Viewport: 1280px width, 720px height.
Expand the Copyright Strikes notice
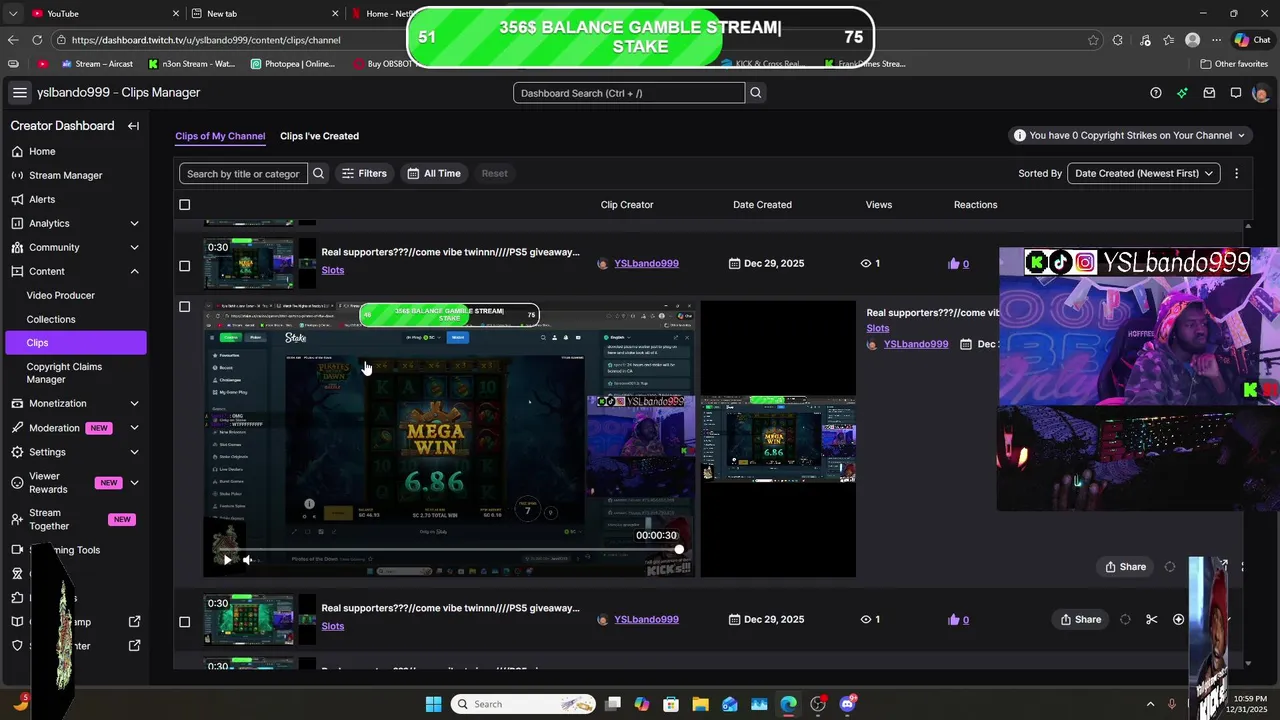pos(1131,135)
